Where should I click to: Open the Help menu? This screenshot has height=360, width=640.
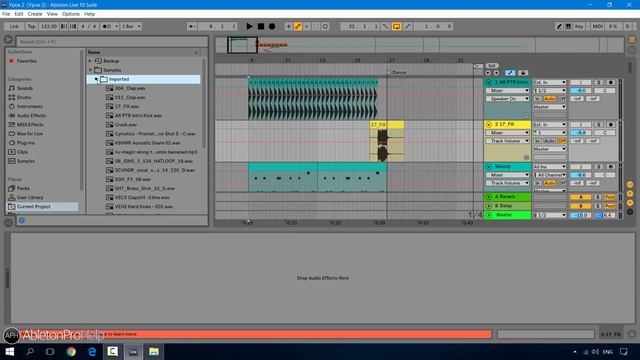(89, 14)
